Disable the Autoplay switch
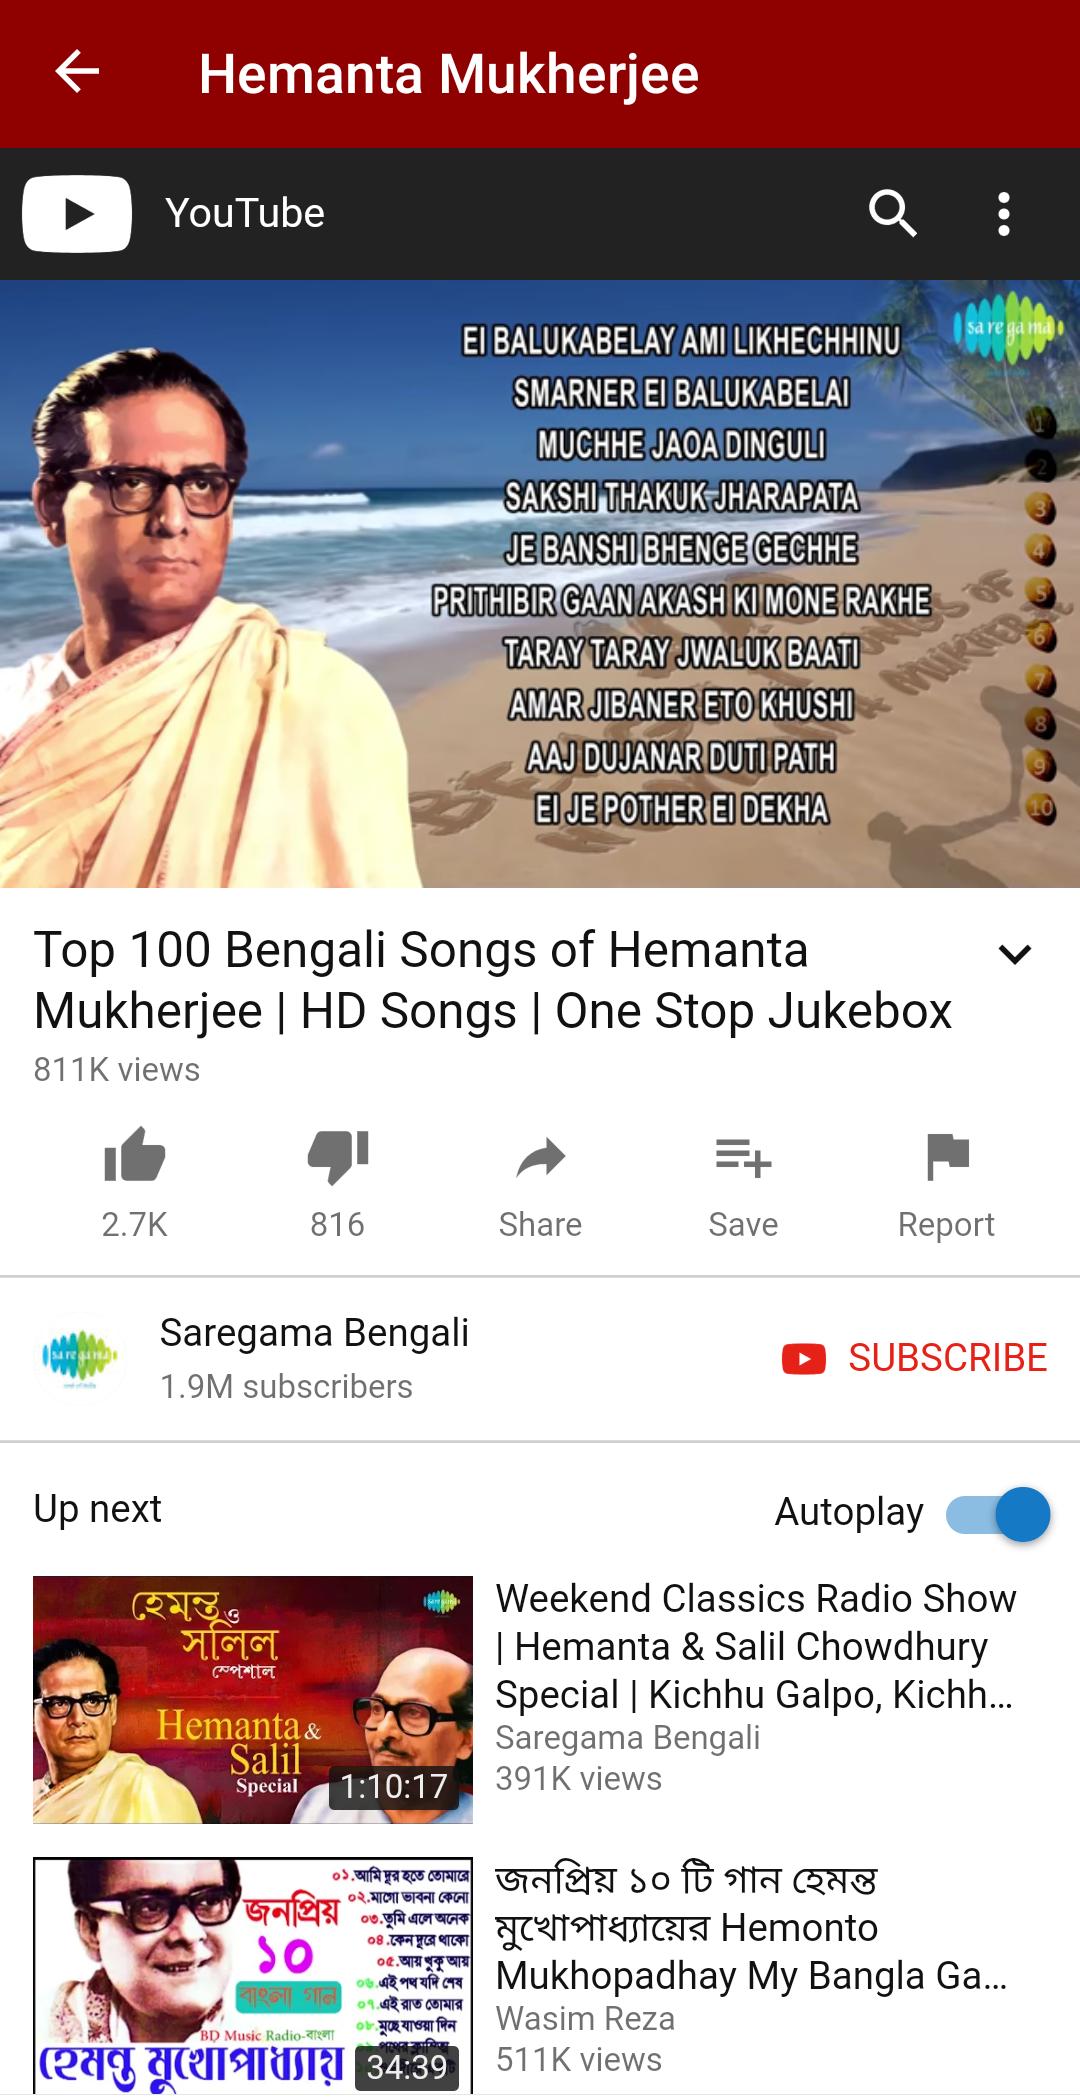This screenshot has height=2100, width=1080. coord(998,1513)
